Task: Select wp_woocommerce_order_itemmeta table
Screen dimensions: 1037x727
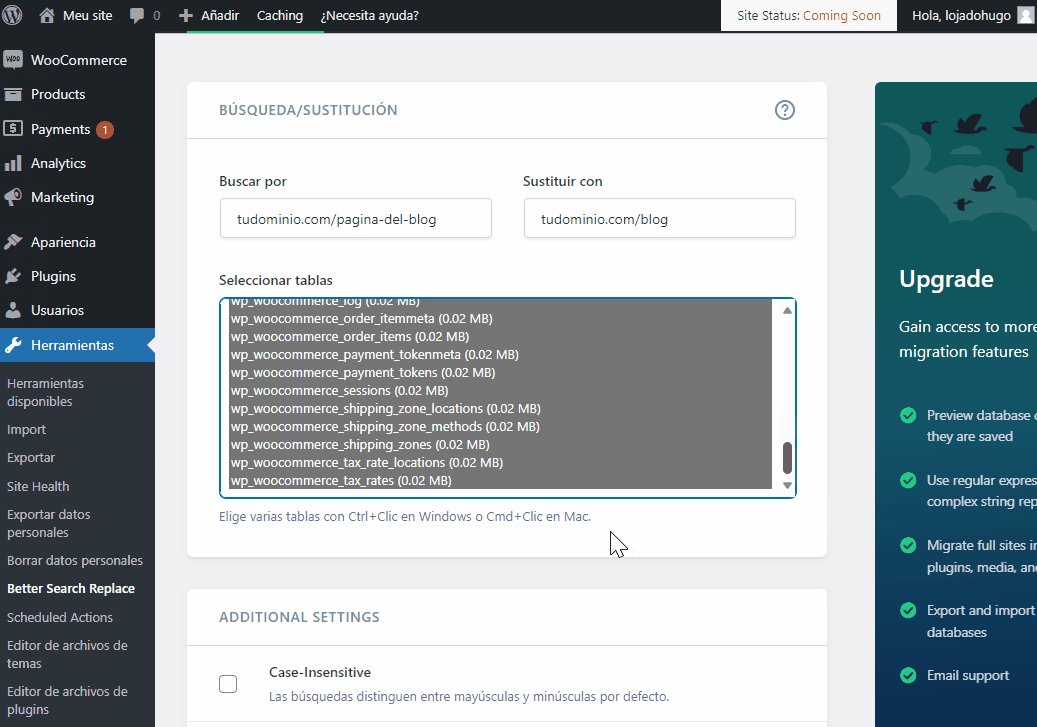Action: pos(500,319)
